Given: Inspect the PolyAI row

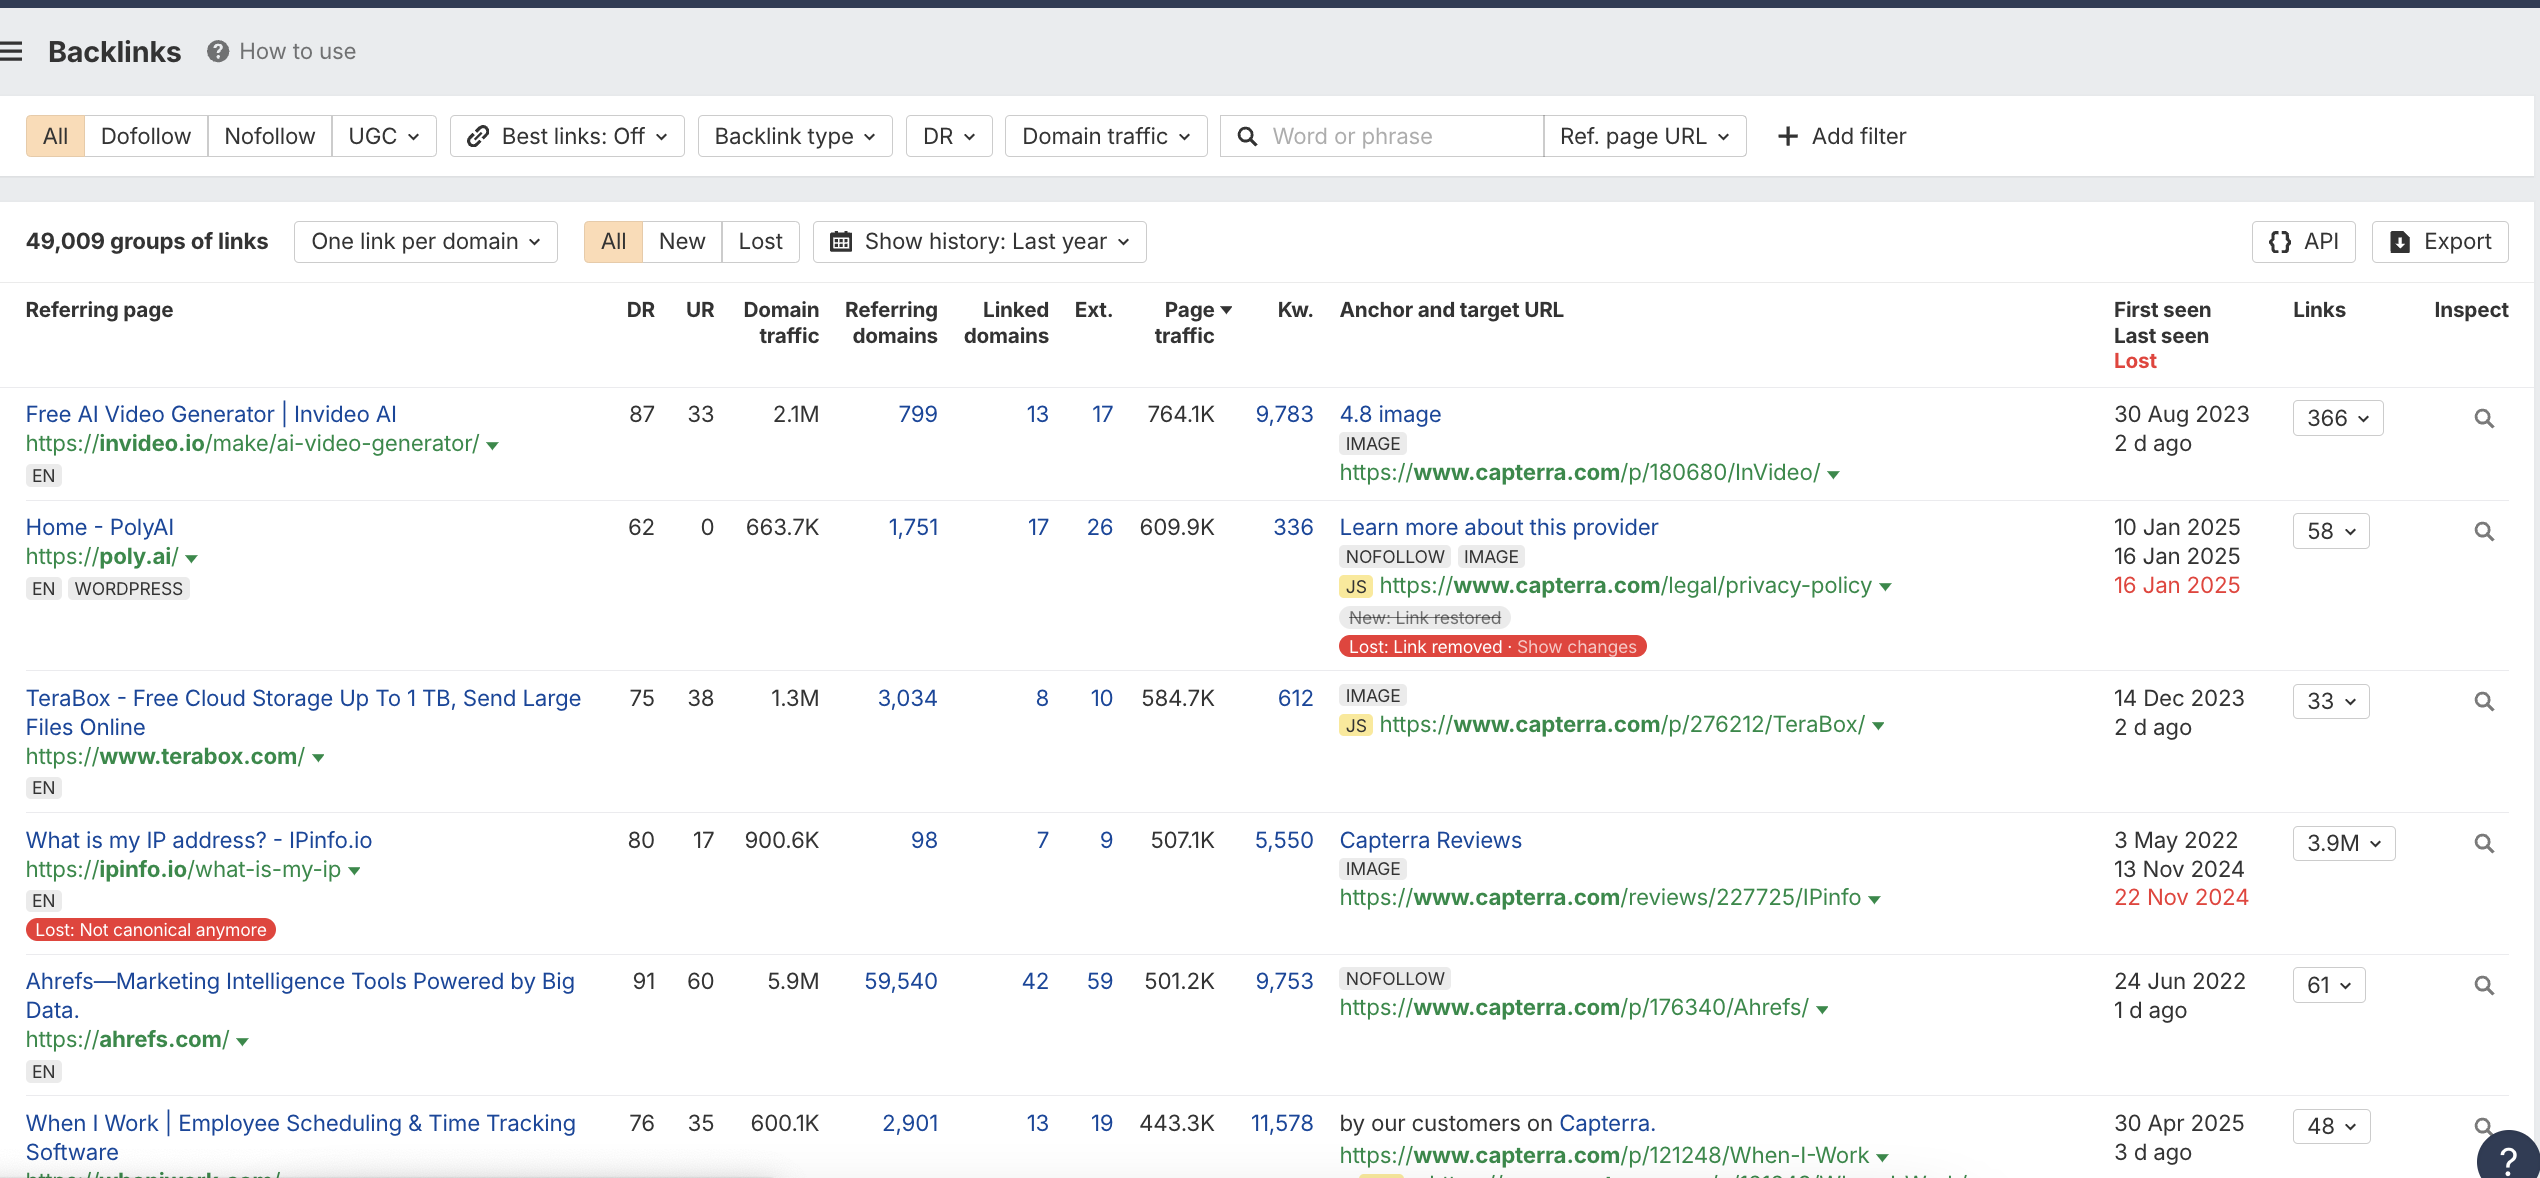Looking at the screenshot, I should pos(2484,531).
